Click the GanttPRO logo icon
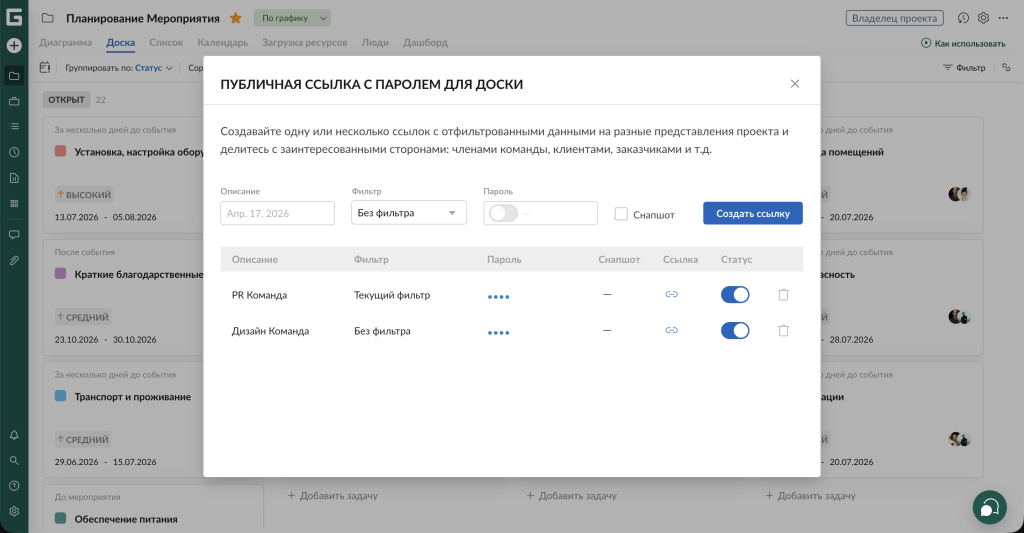 pyautogui.click(x=14, y=17)
